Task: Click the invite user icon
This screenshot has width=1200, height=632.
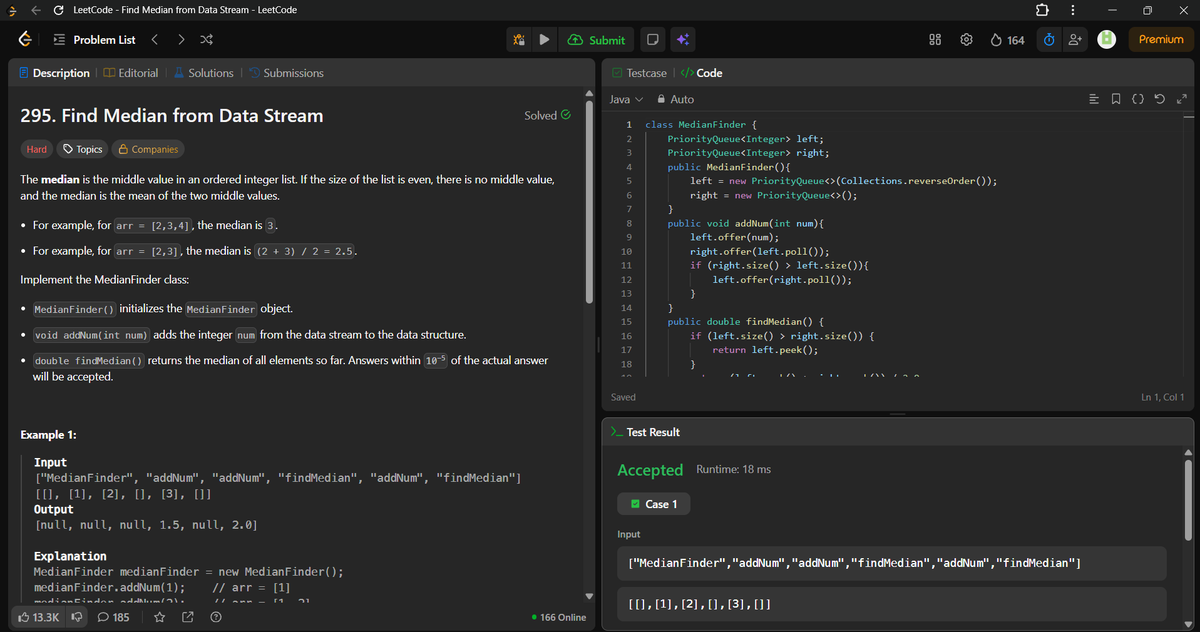Action: pyautogui.click(x=1075, y=40)
